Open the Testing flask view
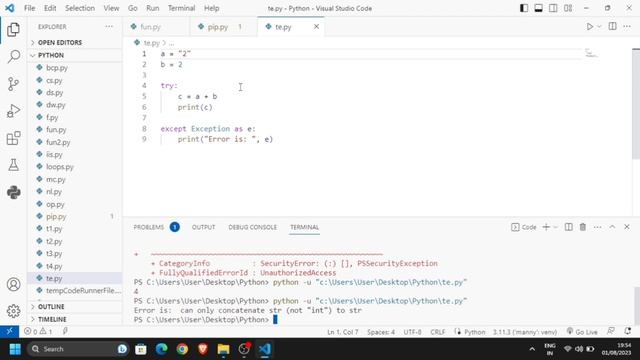640x360 pixels. coord(13,165)
